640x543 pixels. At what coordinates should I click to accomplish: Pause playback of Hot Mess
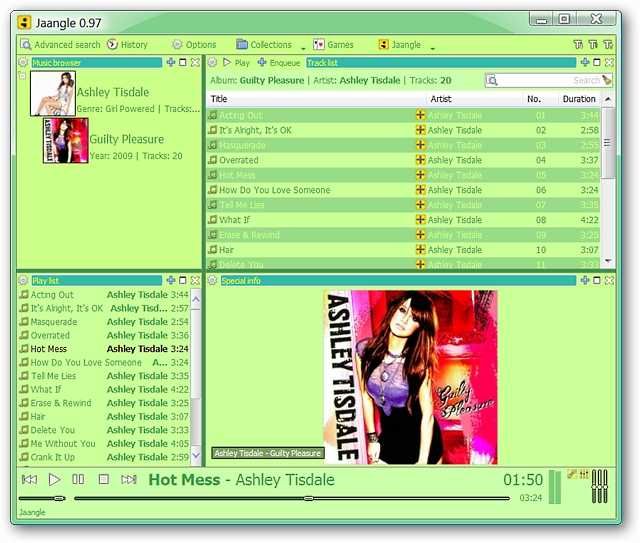coord(78,479)
